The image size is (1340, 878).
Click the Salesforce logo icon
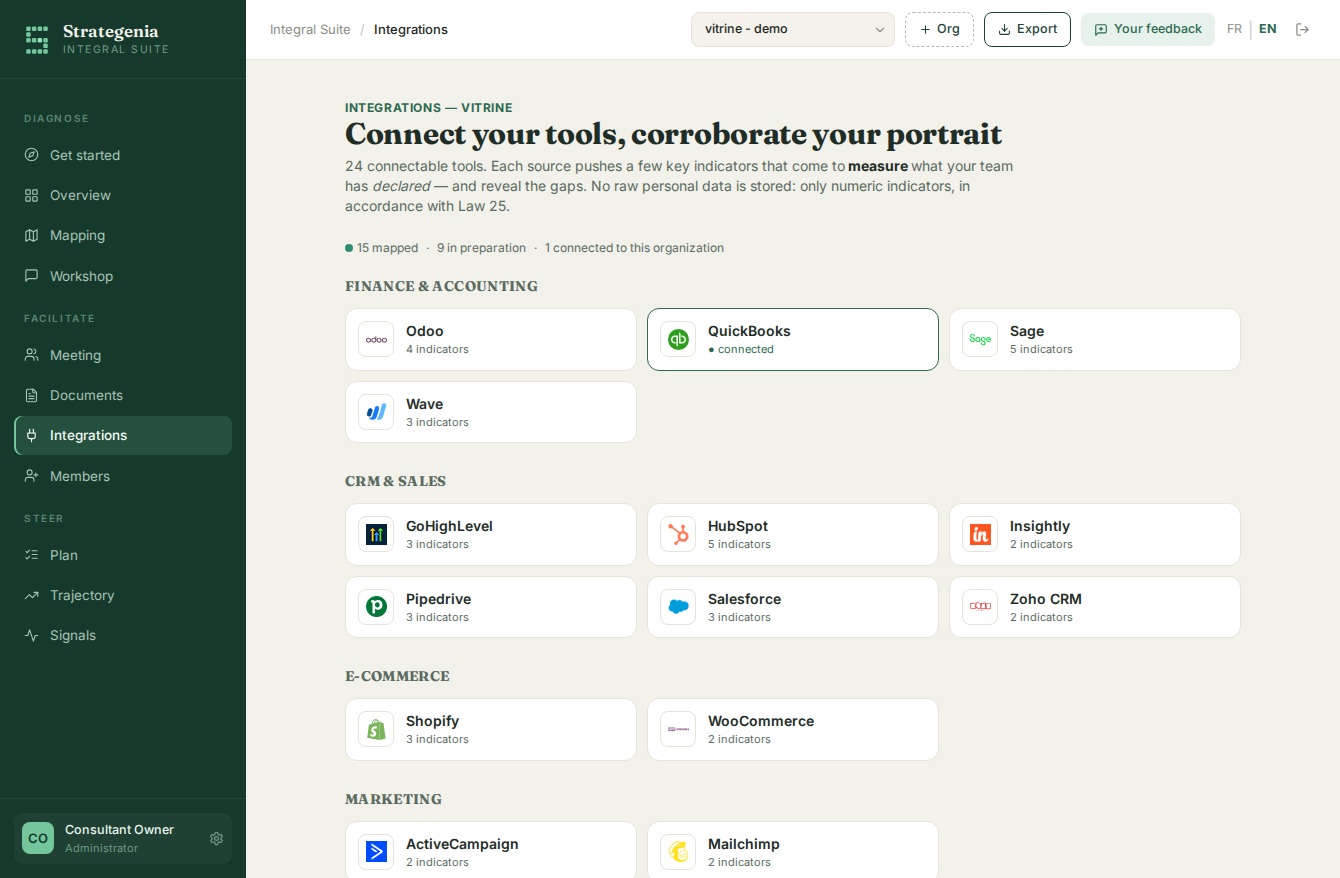point(678,607)
